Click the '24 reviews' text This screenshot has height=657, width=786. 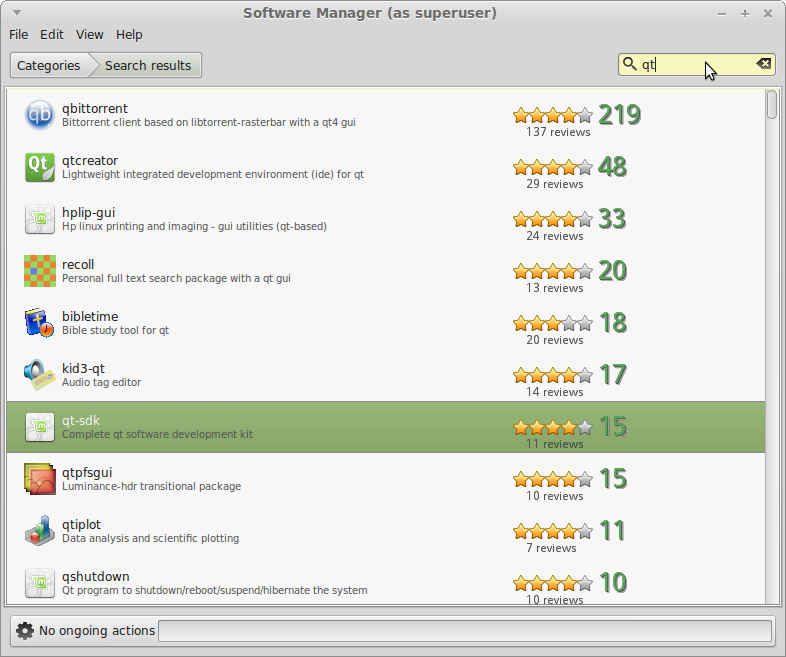(555, 236)
